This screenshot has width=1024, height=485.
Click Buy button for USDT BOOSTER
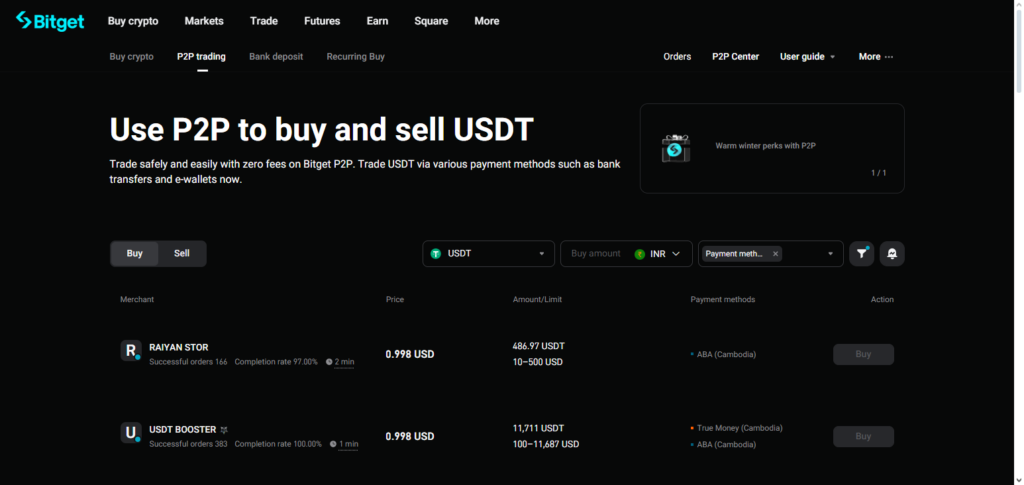[863, 437]
